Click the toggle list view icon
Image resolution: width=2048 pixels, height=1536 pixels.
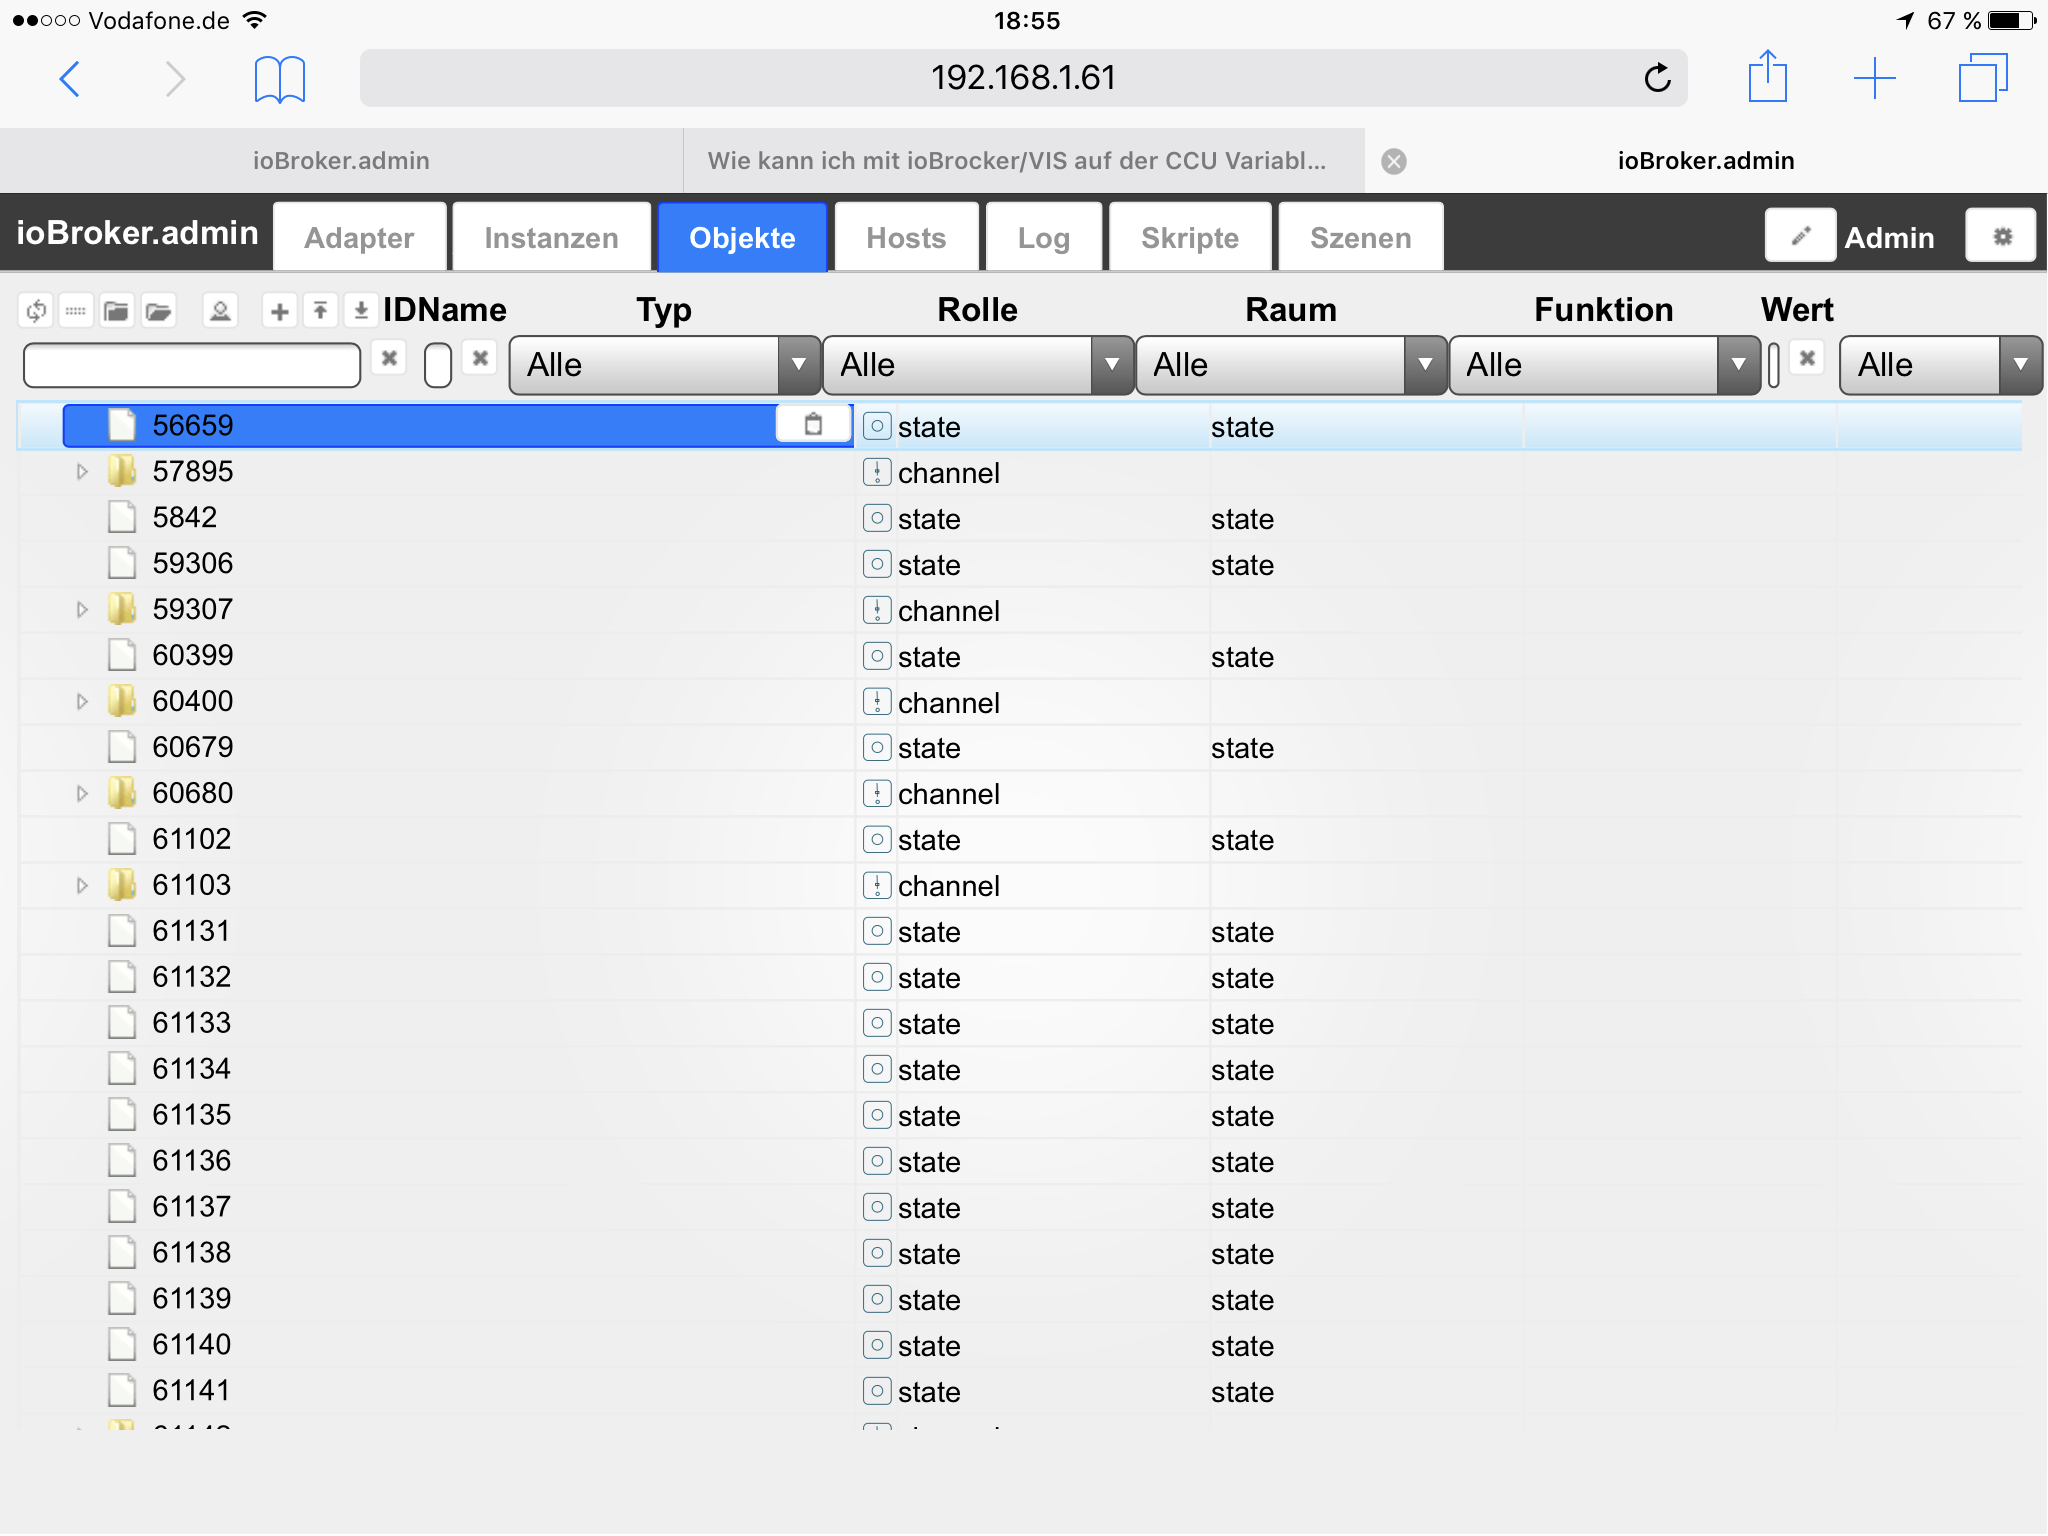tap(76, 311)
